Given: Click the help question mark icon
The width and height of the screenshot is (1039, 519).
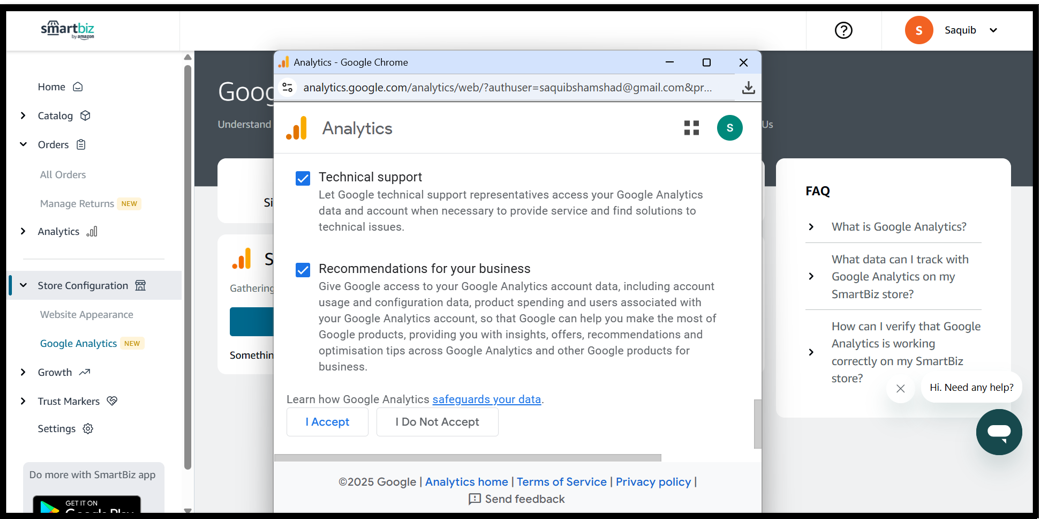Looking at the screenshot, I should point(843,30).
